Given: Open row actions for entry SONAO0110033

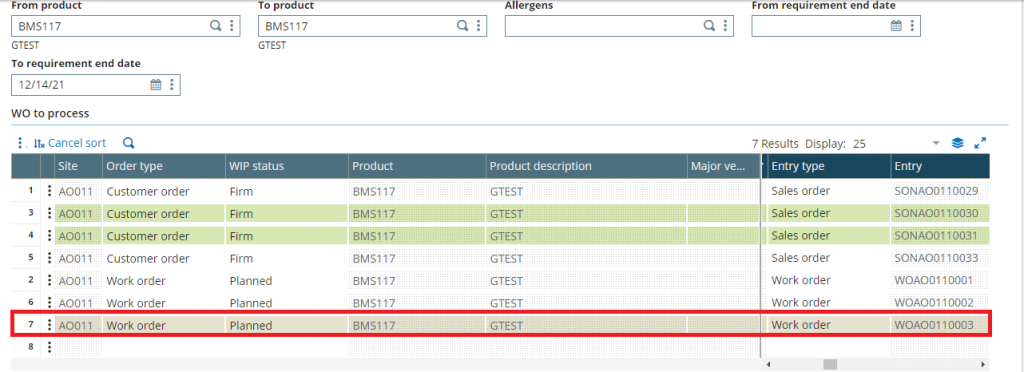Looking at the screenshot, I should click(x=49, y=258).
